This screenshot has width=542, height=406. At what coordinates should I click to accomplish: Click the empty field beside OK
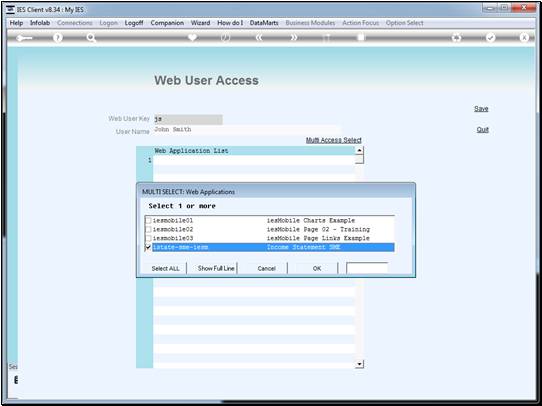(367, 268)
